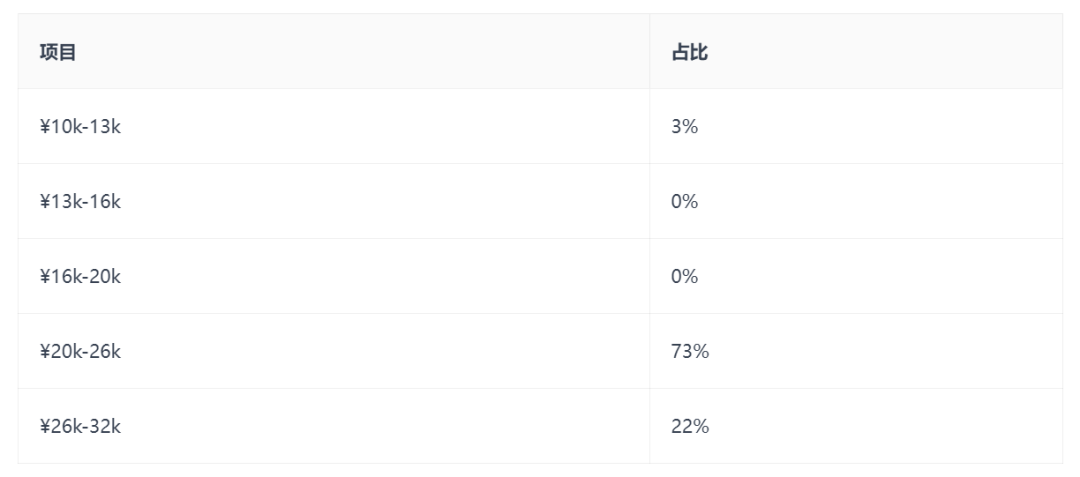Click the 0% value for ¥13k-16k

pyautogui.click(x=685, y=202)
